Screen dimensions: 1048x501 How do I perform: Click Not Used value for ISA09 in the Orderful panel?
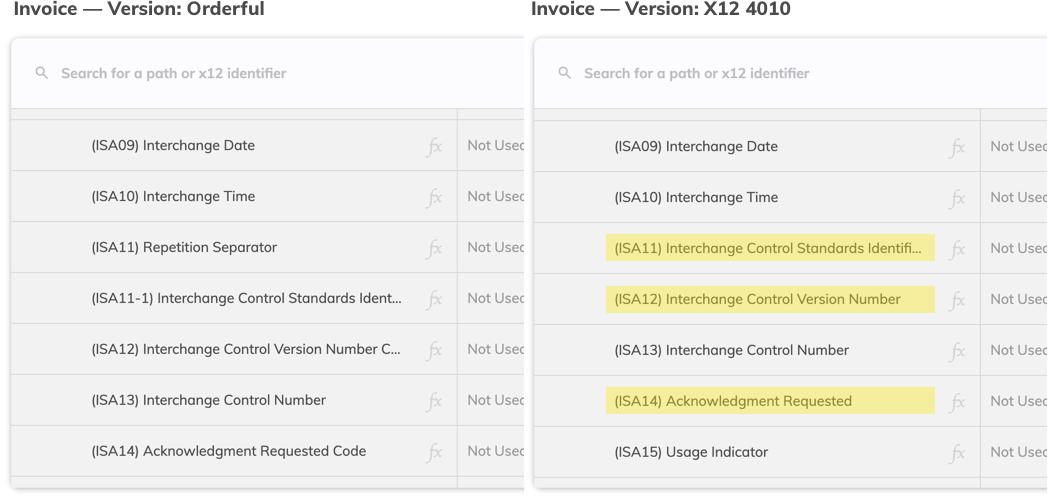(x=495, y=146)
